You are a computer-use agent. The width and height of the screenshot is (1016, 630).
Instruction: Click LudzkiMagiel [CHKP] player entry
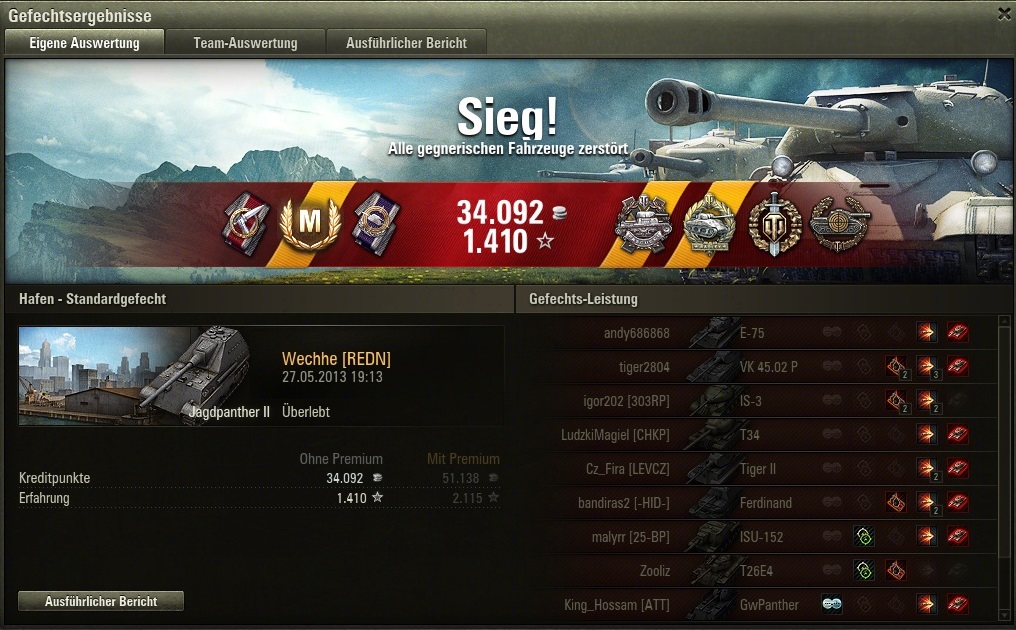click(615, 434)
